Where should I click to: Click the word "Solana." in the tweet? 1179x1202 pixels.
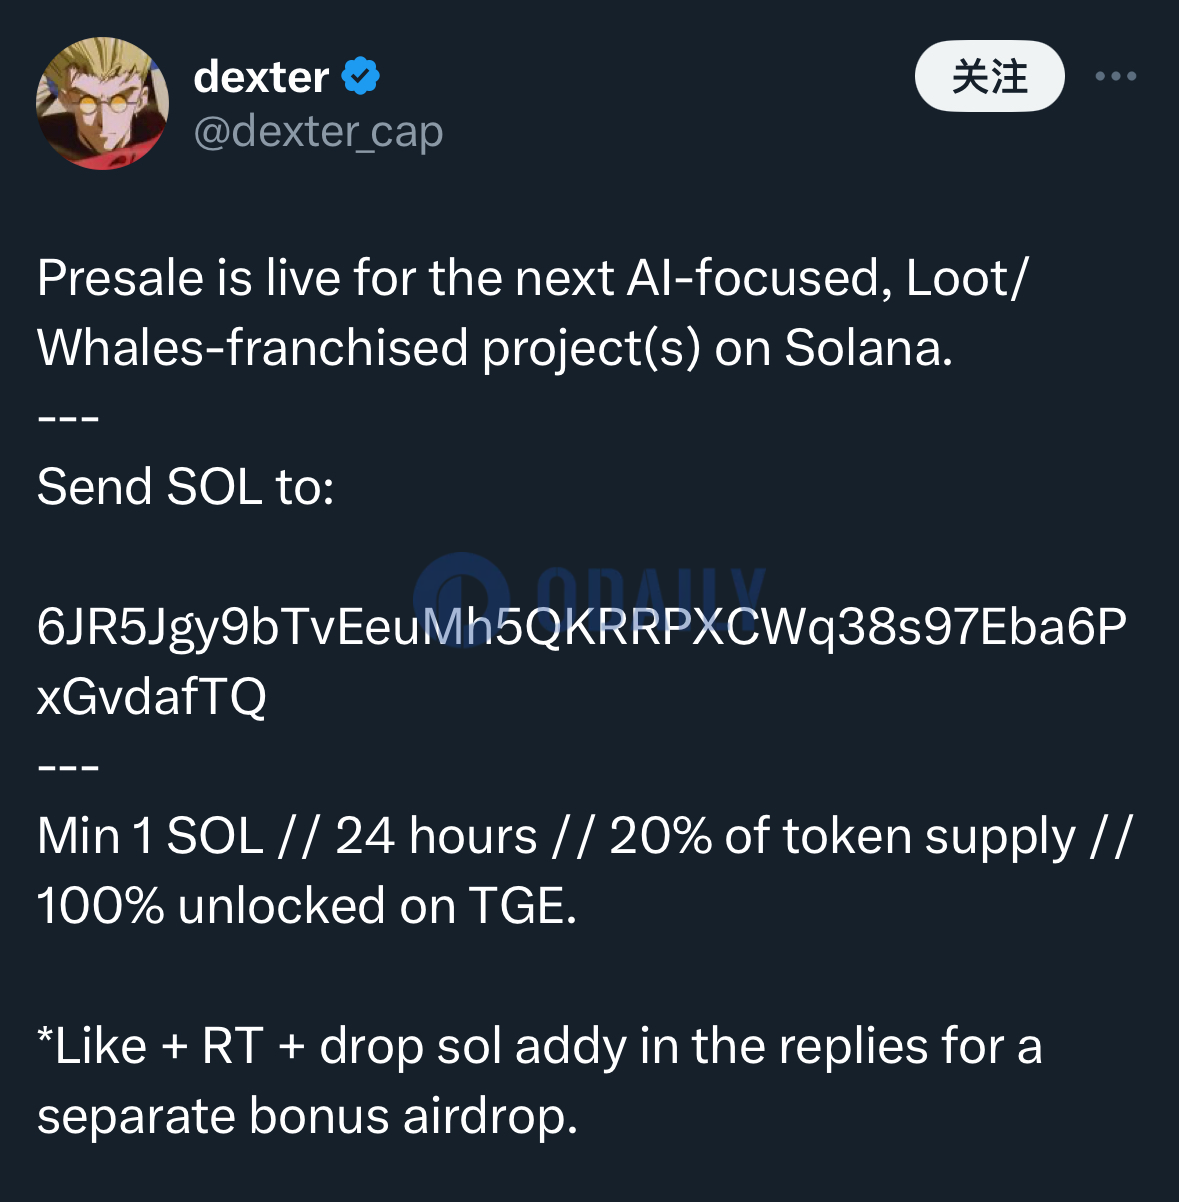(x=869, y=348)
